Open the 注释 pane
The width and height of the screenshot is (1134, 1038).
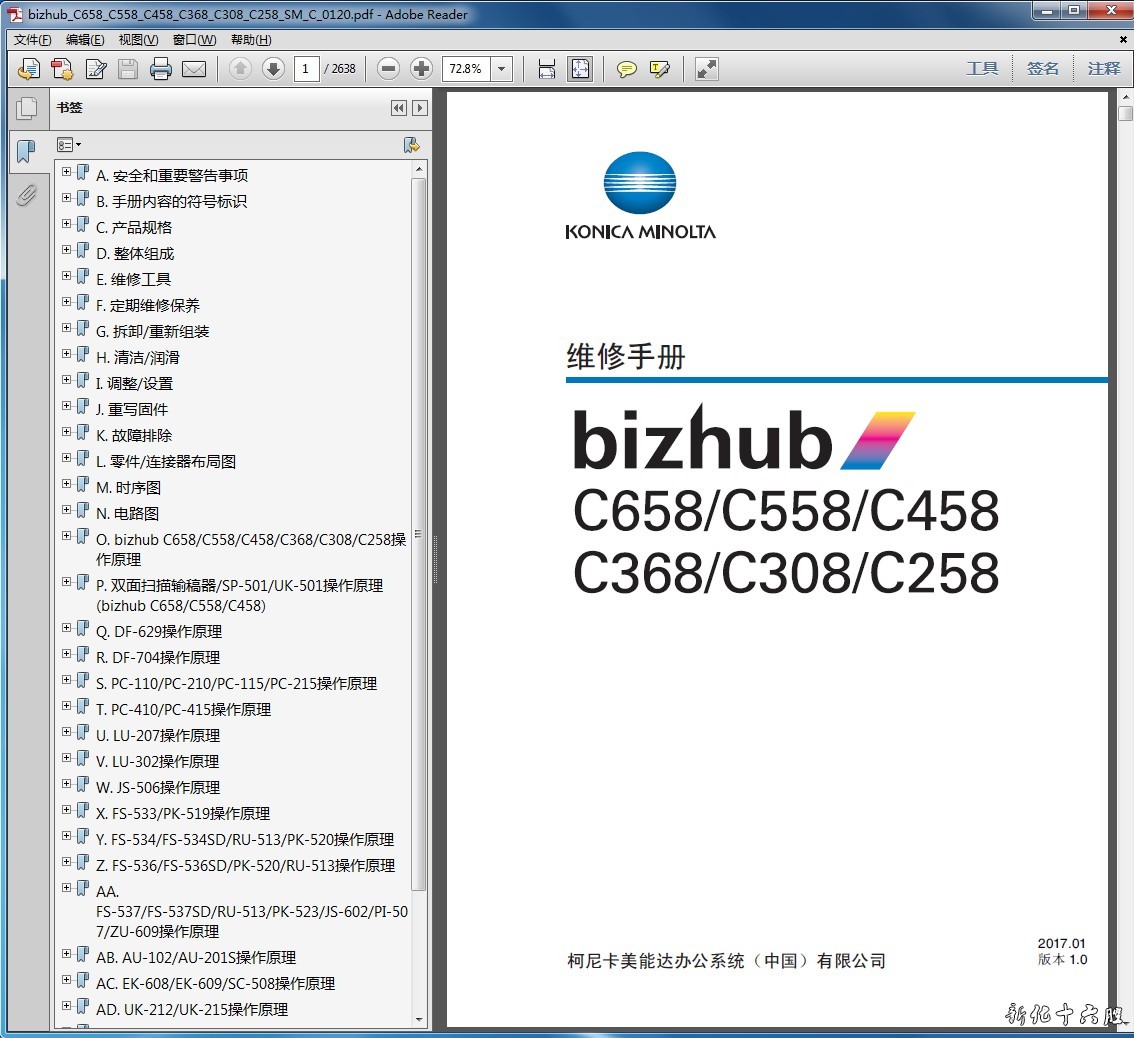pos(1104,69)
